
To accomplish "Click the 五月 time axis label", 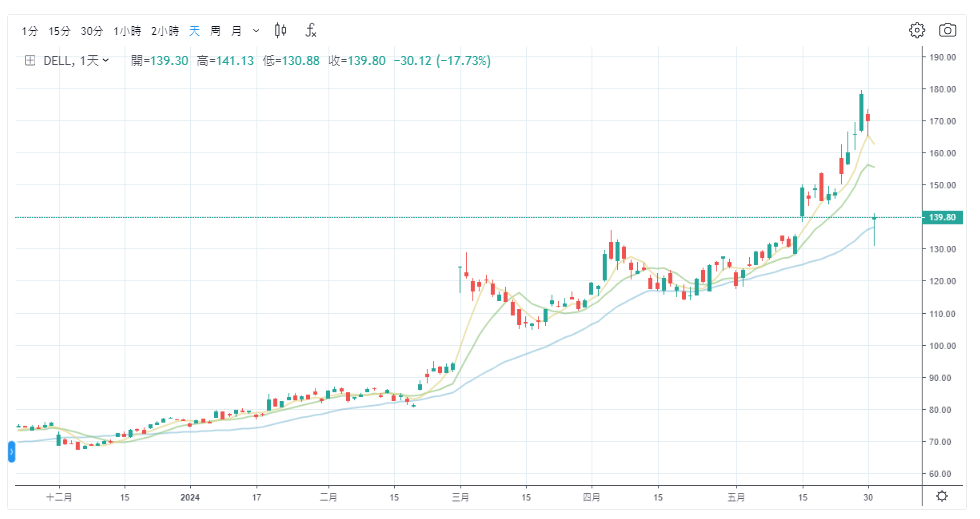I will click(736, 497).
